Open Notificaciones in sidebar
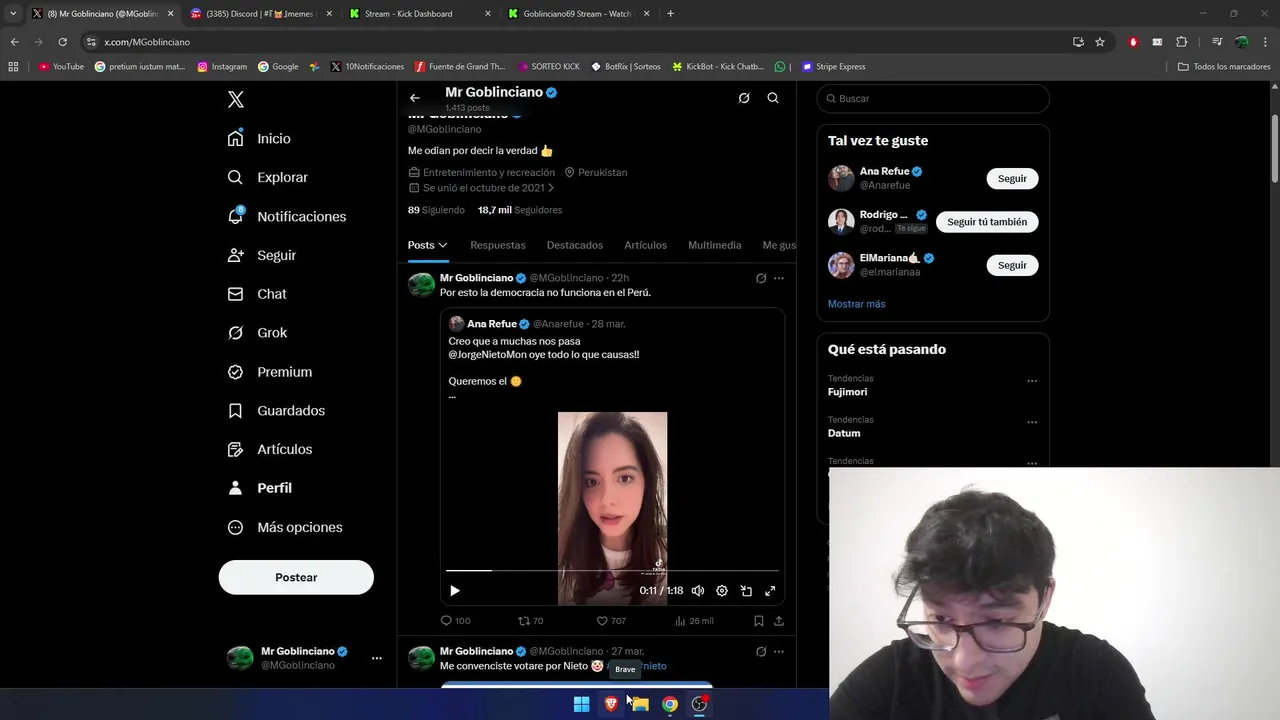Image resolution: width=1280 pixels, height=720 pixels. click(x=287, y=216)
